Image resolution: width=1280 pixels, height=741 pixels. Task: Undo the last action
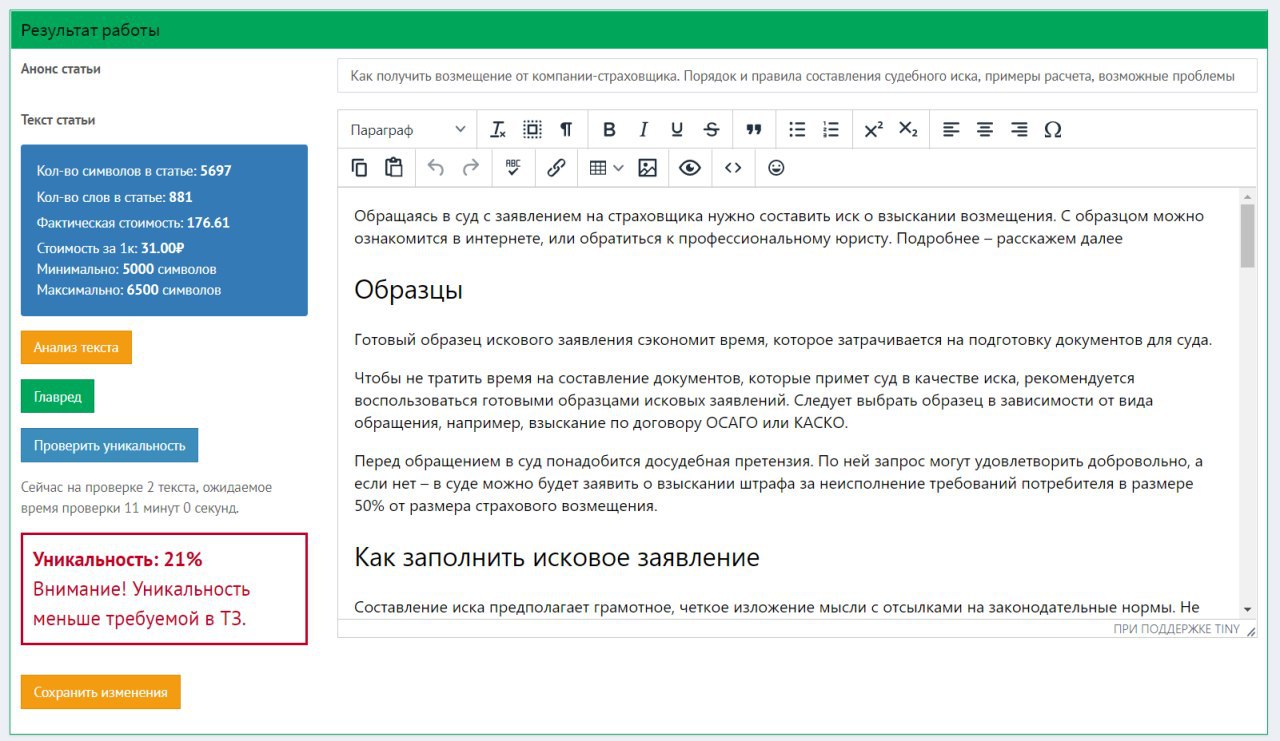[436, 168]
